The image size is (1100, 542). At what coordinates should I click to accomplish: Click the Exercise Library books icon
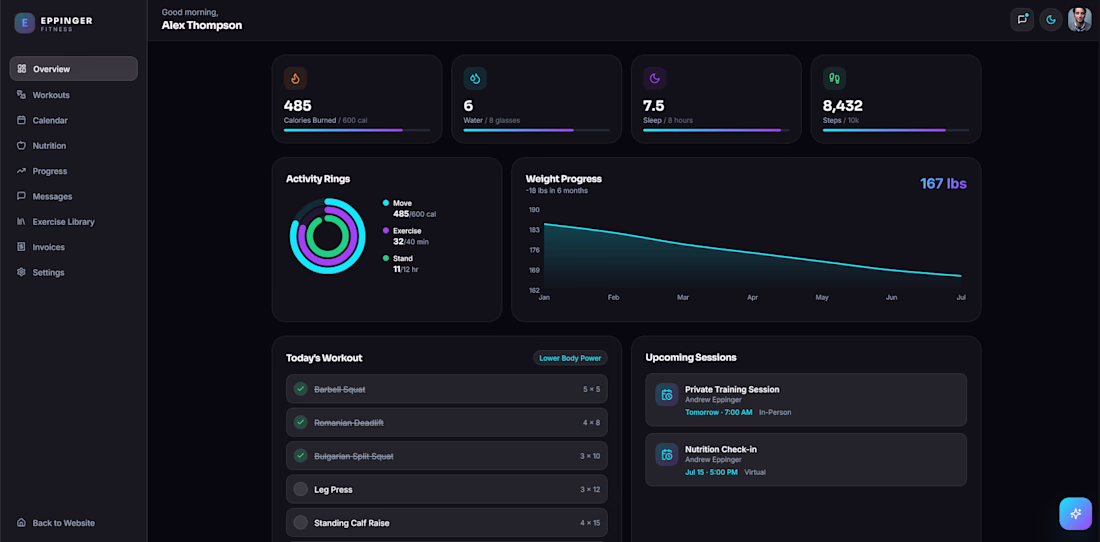coord(22,222)
